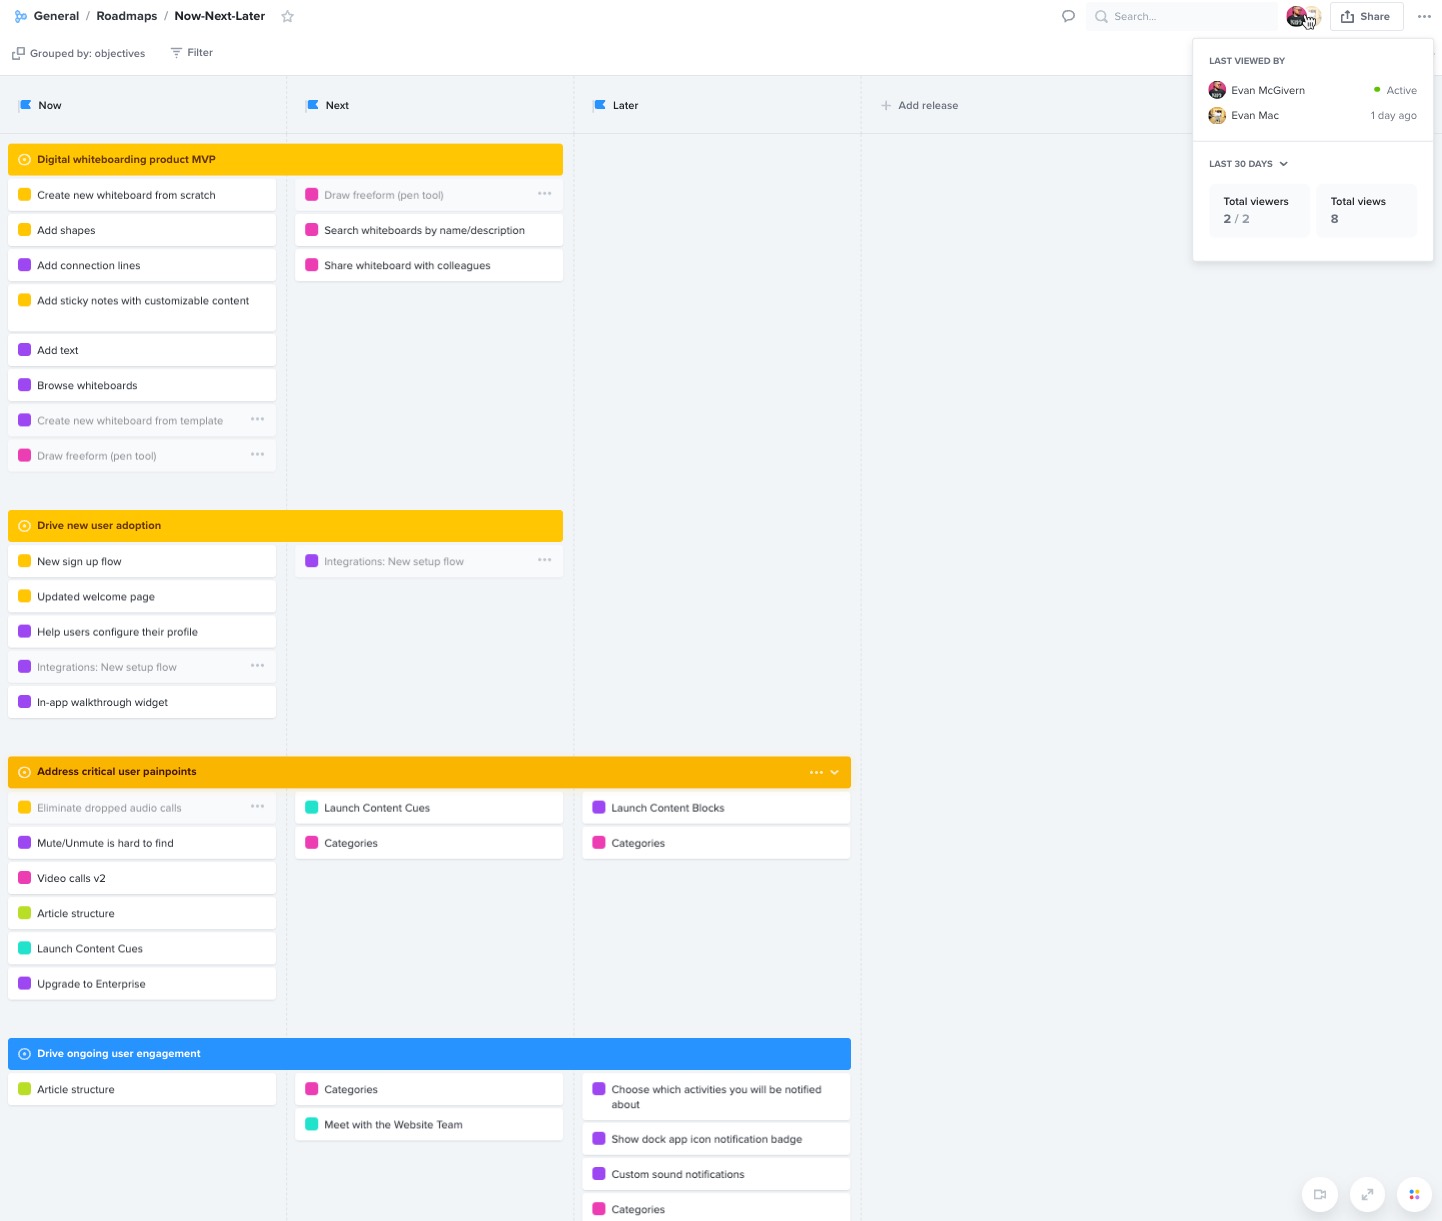Click objective target icon on Digital whiteboarding MVP
Viewport: 1442px width, 1221px height.
[25, 160]
